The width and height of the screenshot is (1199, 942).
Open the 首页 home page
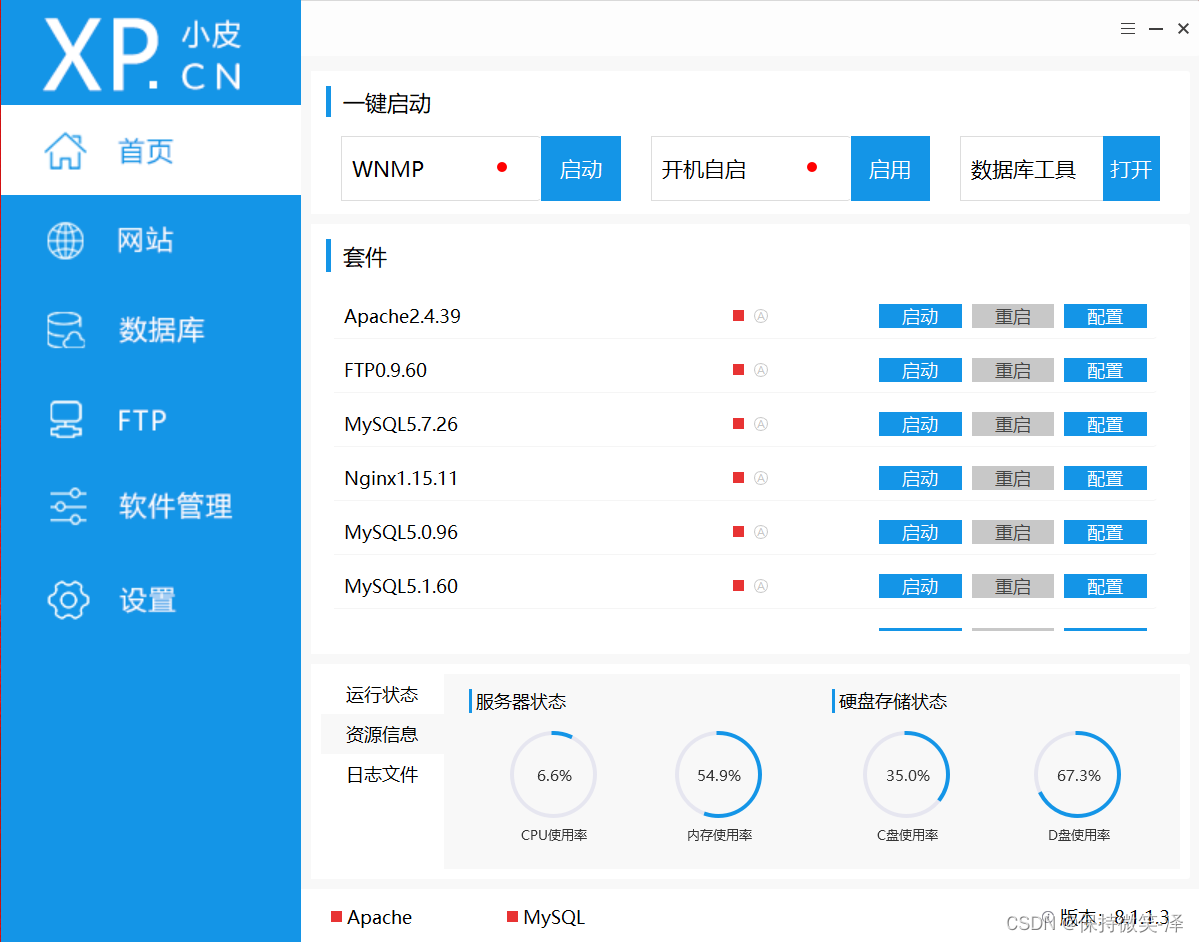[151, 151]
